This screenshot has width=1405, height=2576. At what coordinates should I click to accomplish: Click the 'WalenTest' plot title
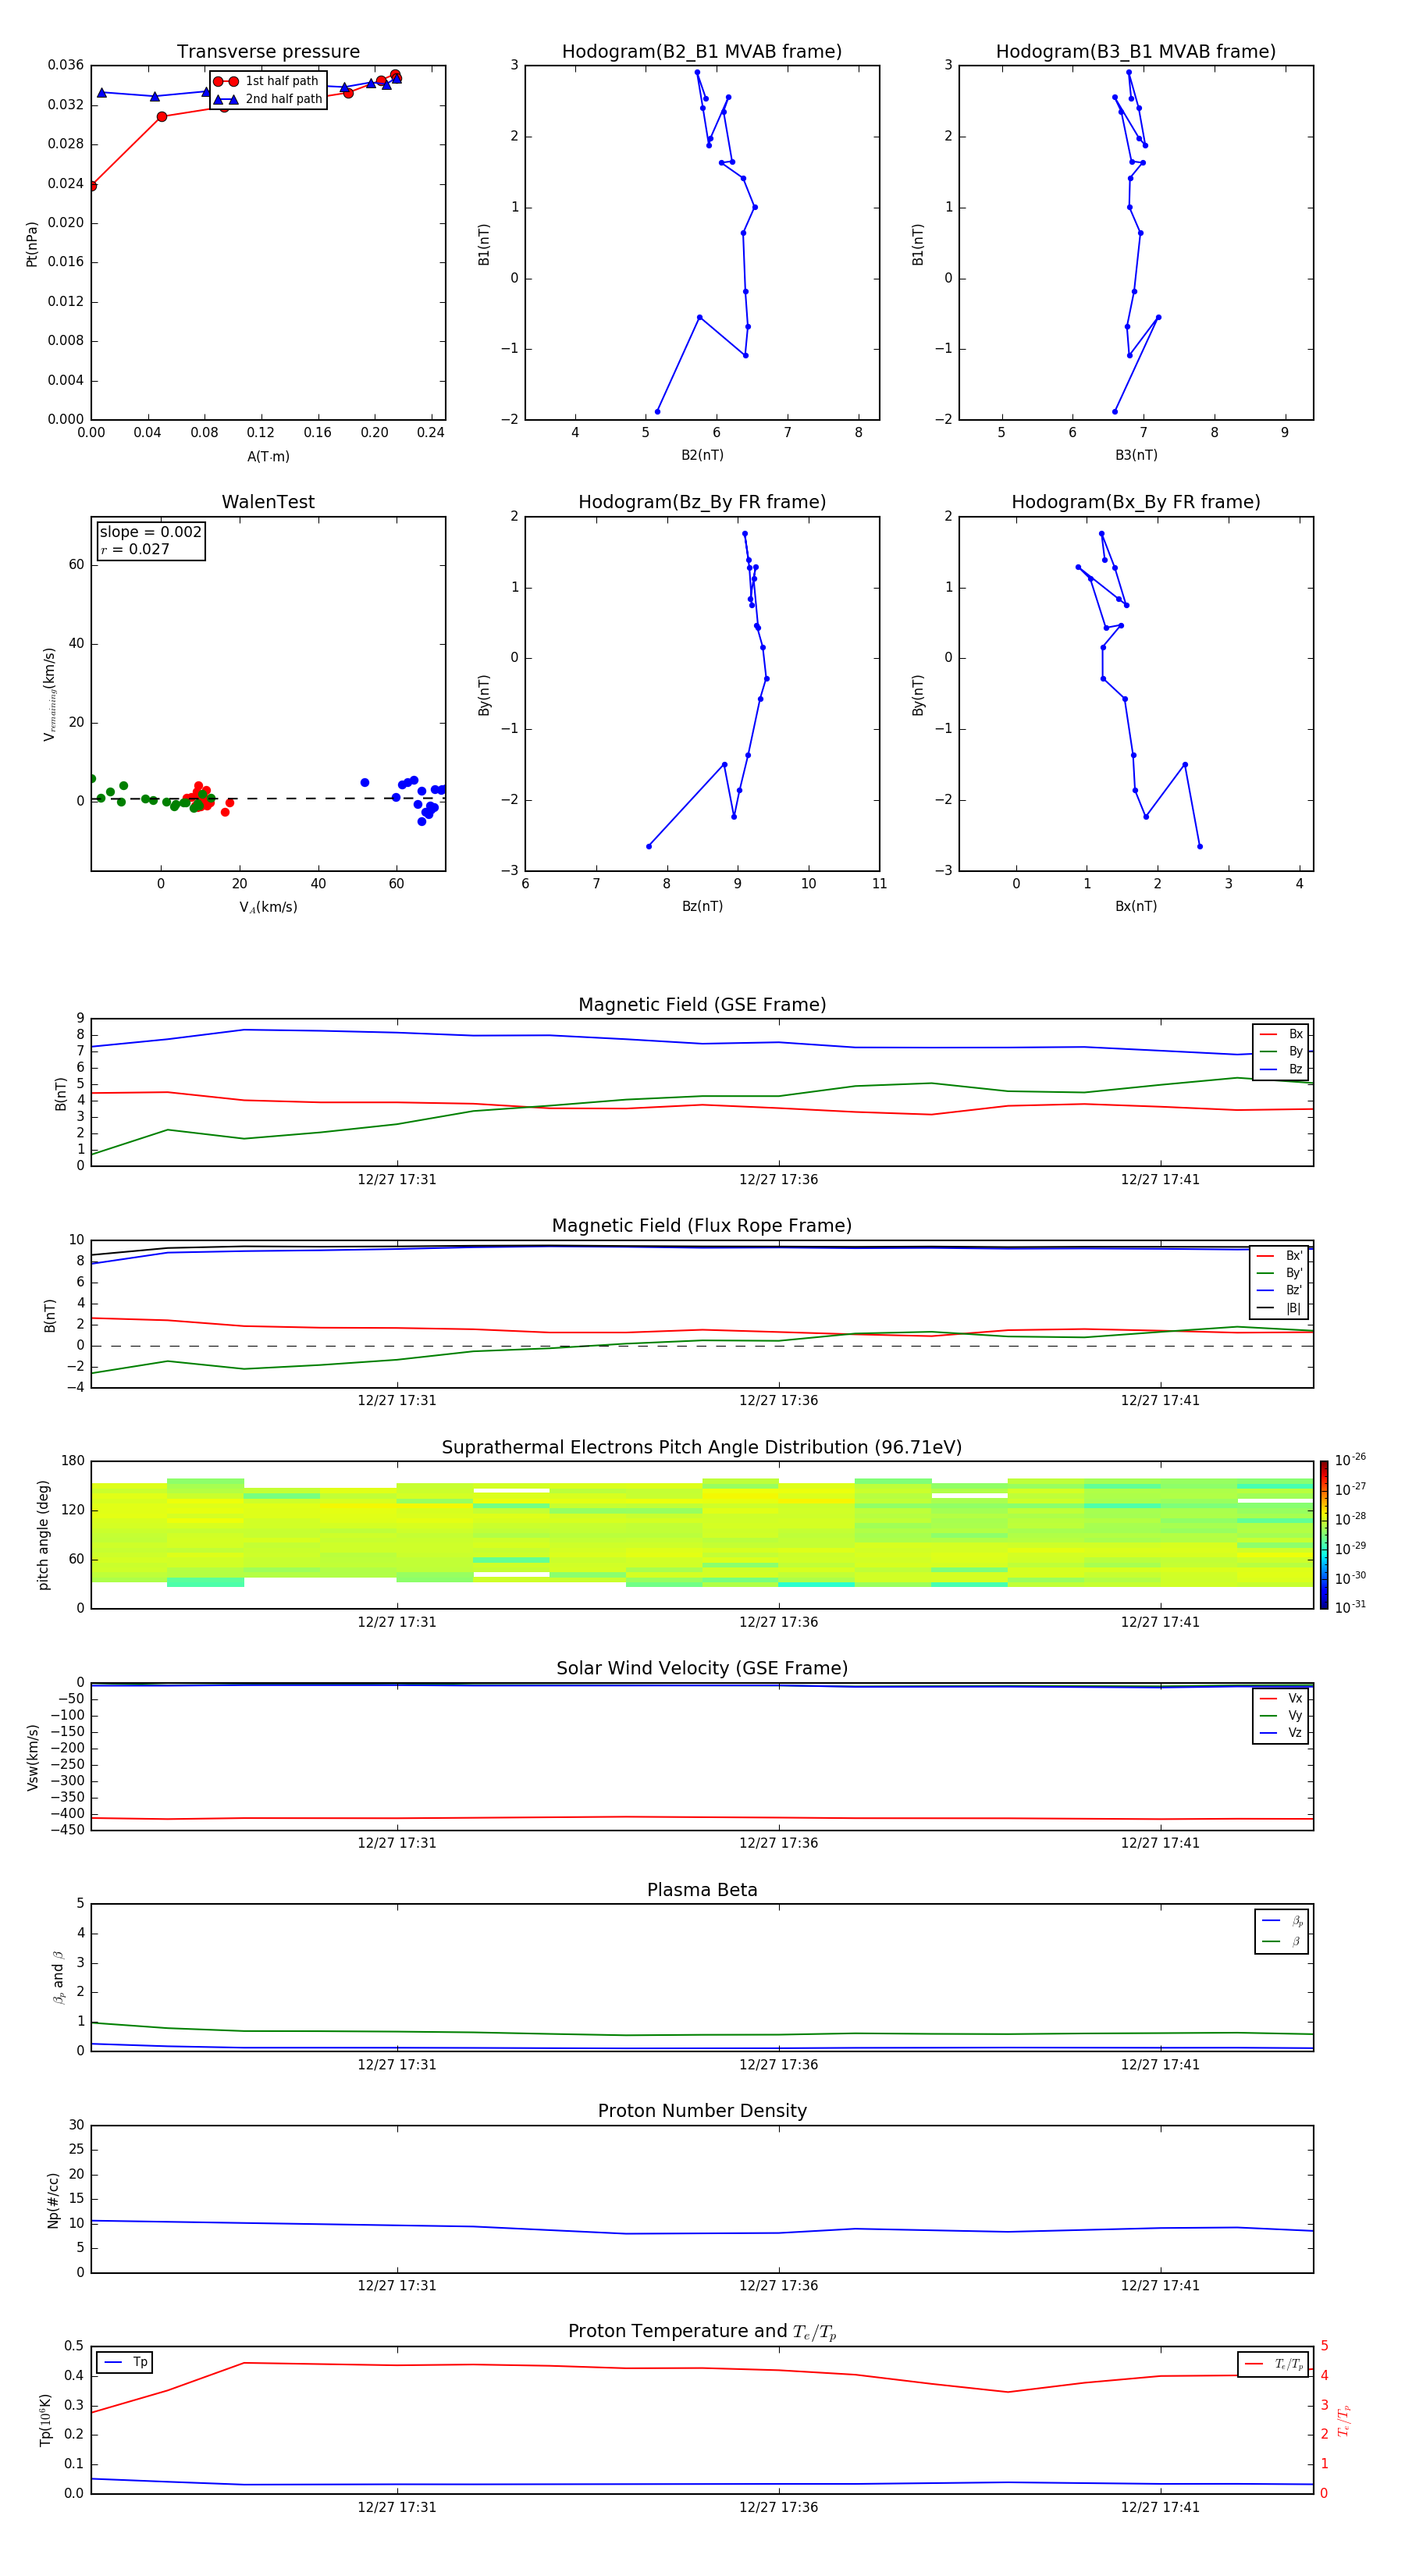pyautogui.click(x=268, y=502)
